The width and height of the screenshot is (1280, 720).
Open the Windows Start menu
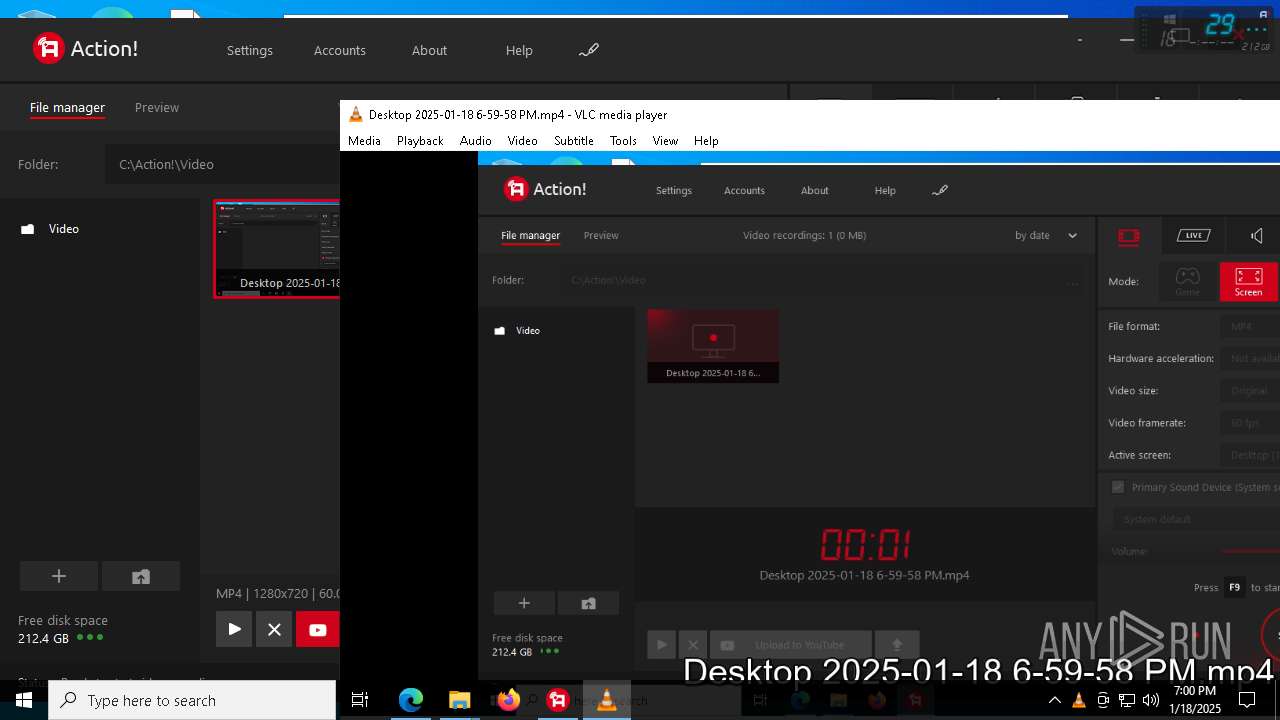pyautogui.click(x=24, y=700)
